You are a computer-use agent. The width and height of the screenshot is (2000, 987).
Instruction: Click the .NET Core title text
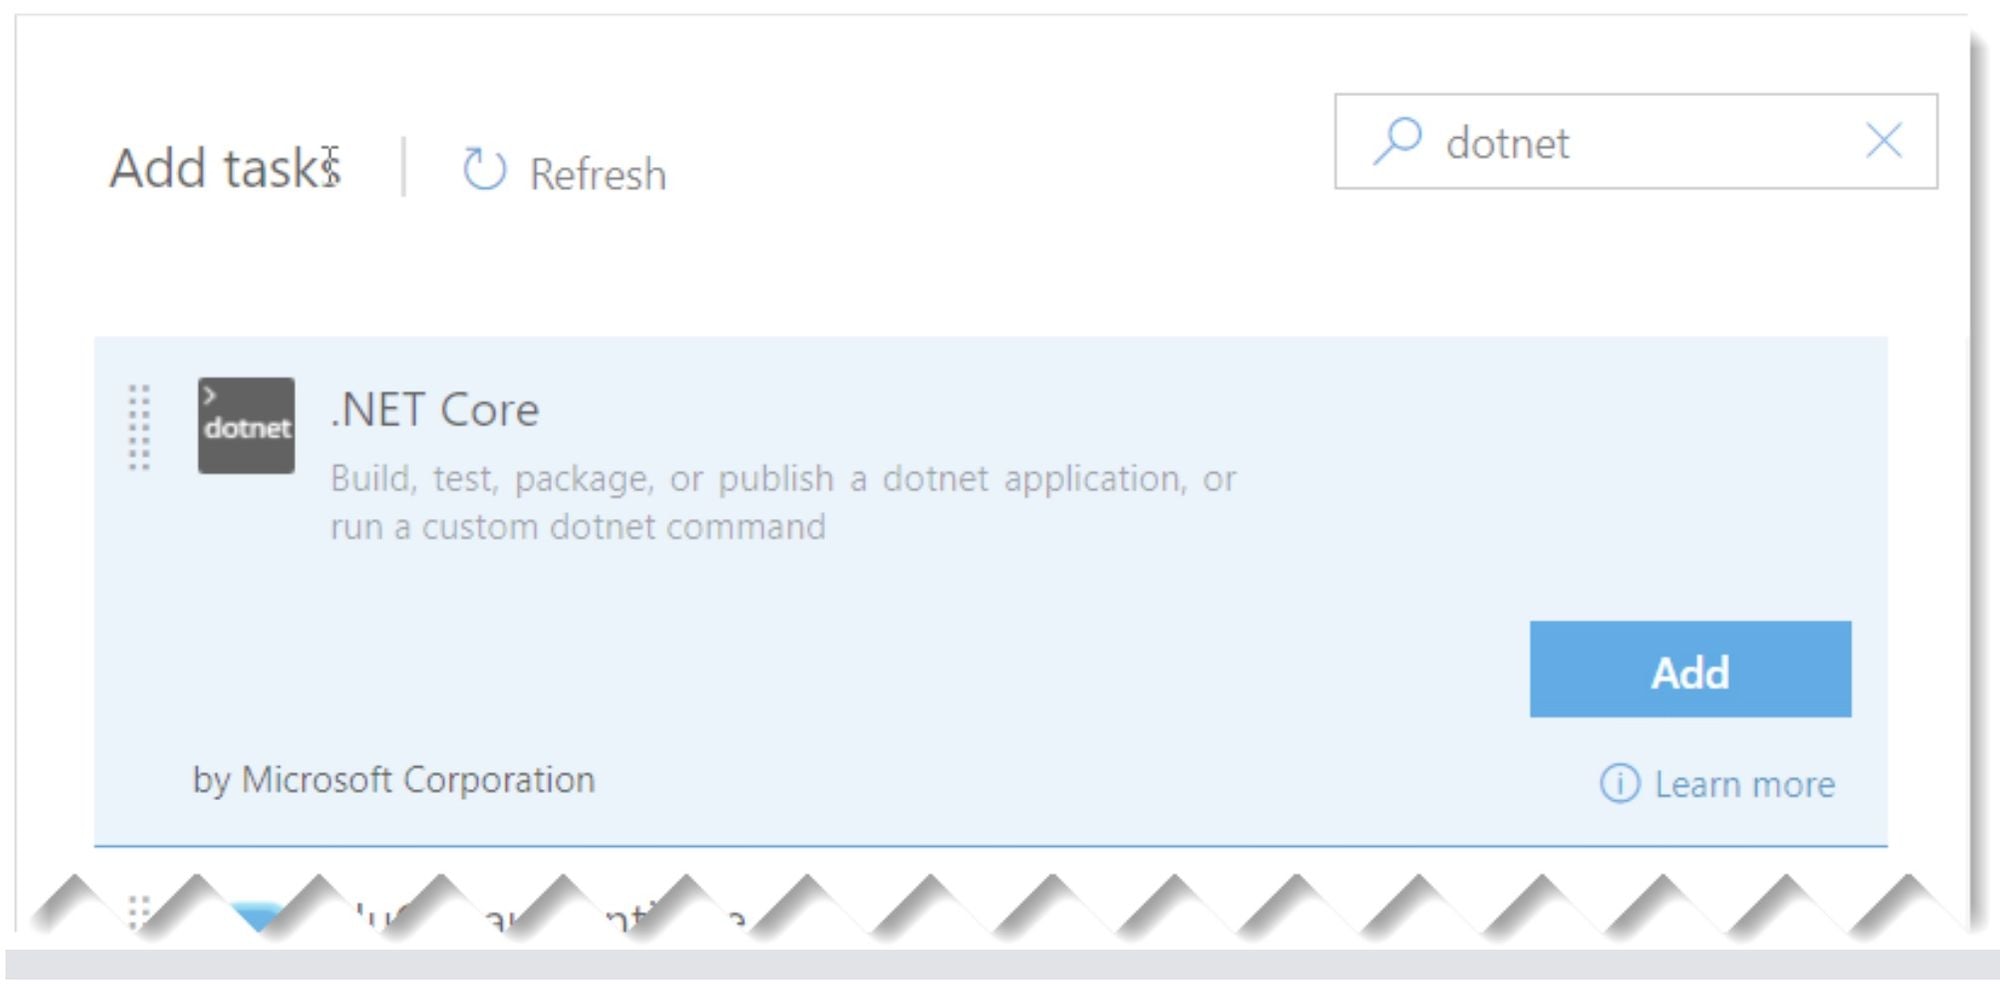(435, 410)
